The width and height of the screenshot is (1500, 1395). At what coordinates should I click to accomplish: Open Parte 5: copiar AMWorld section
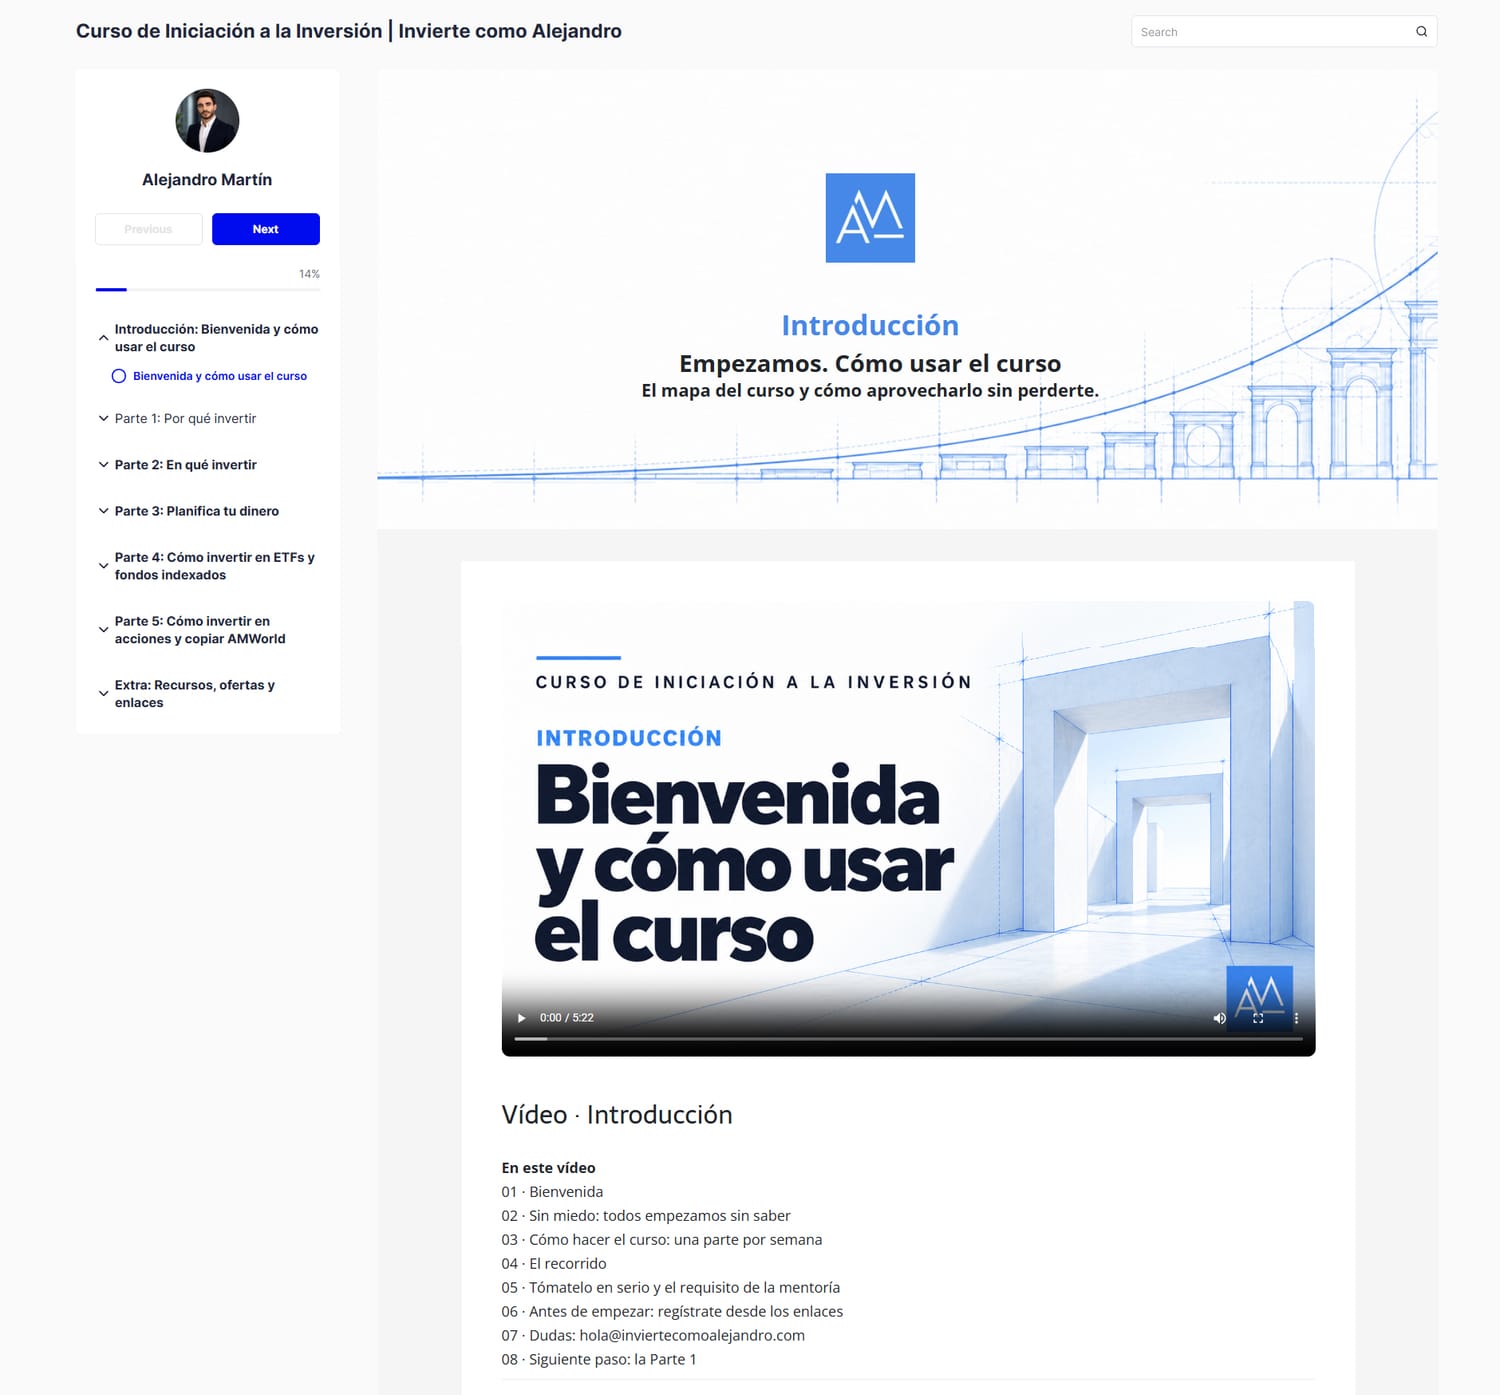click(200, 630)
